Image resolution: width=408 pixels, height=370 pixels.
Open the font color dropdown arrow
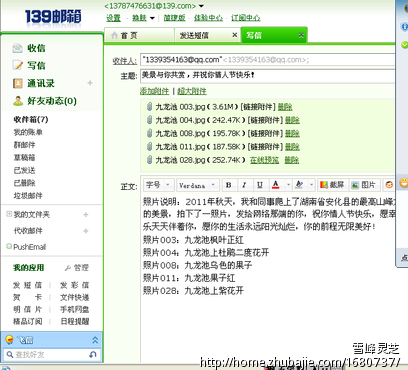288,185
